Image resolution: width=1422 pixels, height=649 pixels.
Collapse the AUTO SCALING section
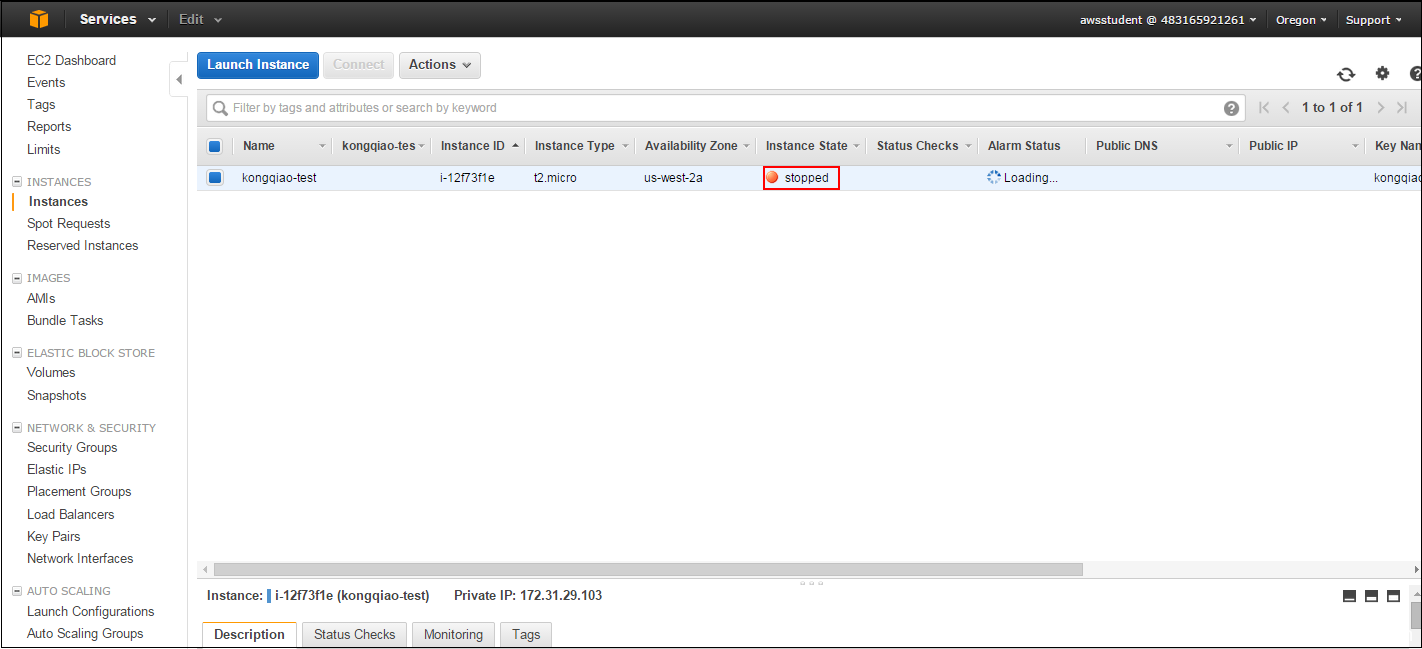coord(17,591)
